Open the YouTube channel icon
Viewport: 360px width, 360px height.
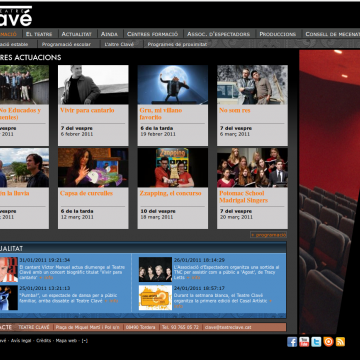pyautogui.click(x=304, y=342)
